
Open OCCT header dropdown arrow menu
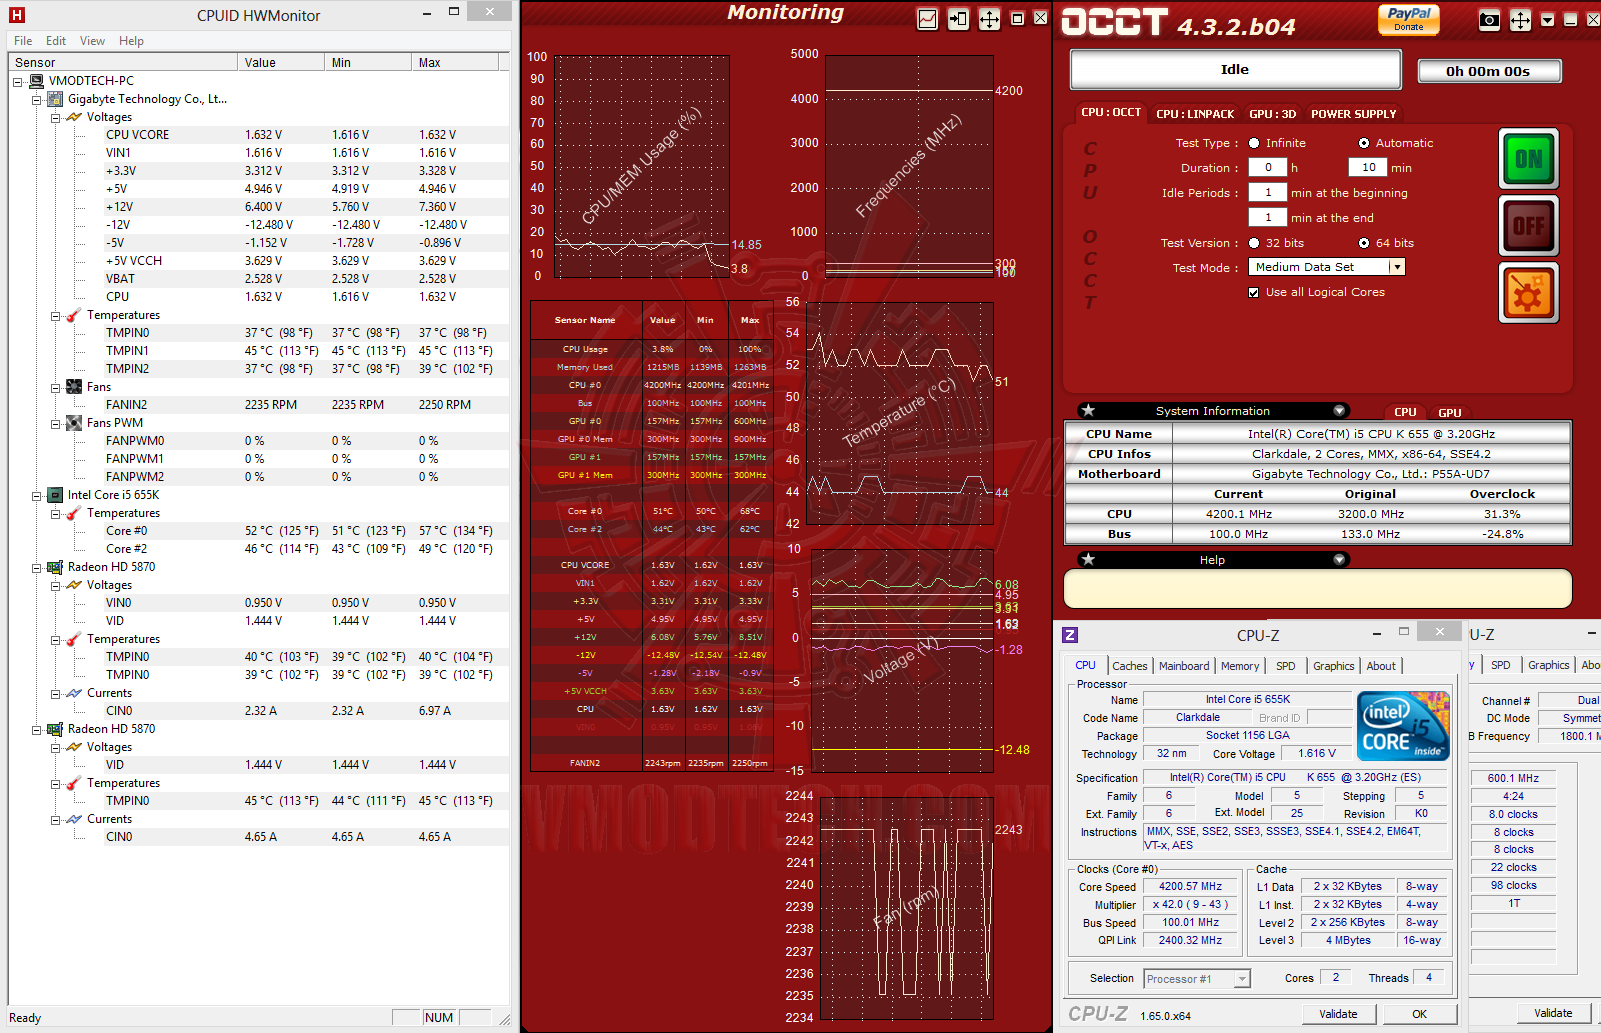pos(1548,20)
